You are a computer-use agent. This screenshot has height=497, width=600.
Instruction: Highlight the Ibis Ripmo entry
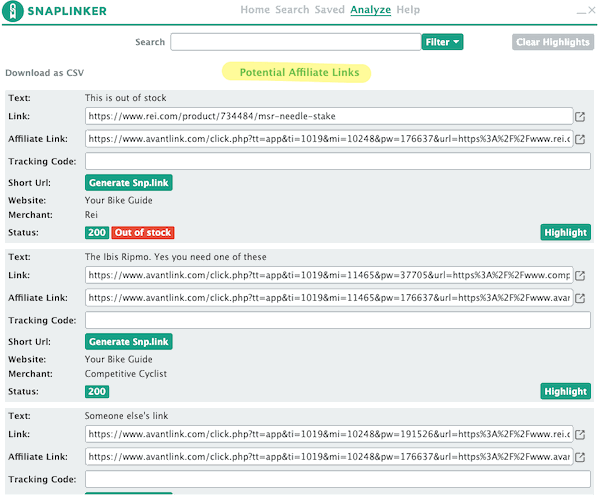coord(566,392)
